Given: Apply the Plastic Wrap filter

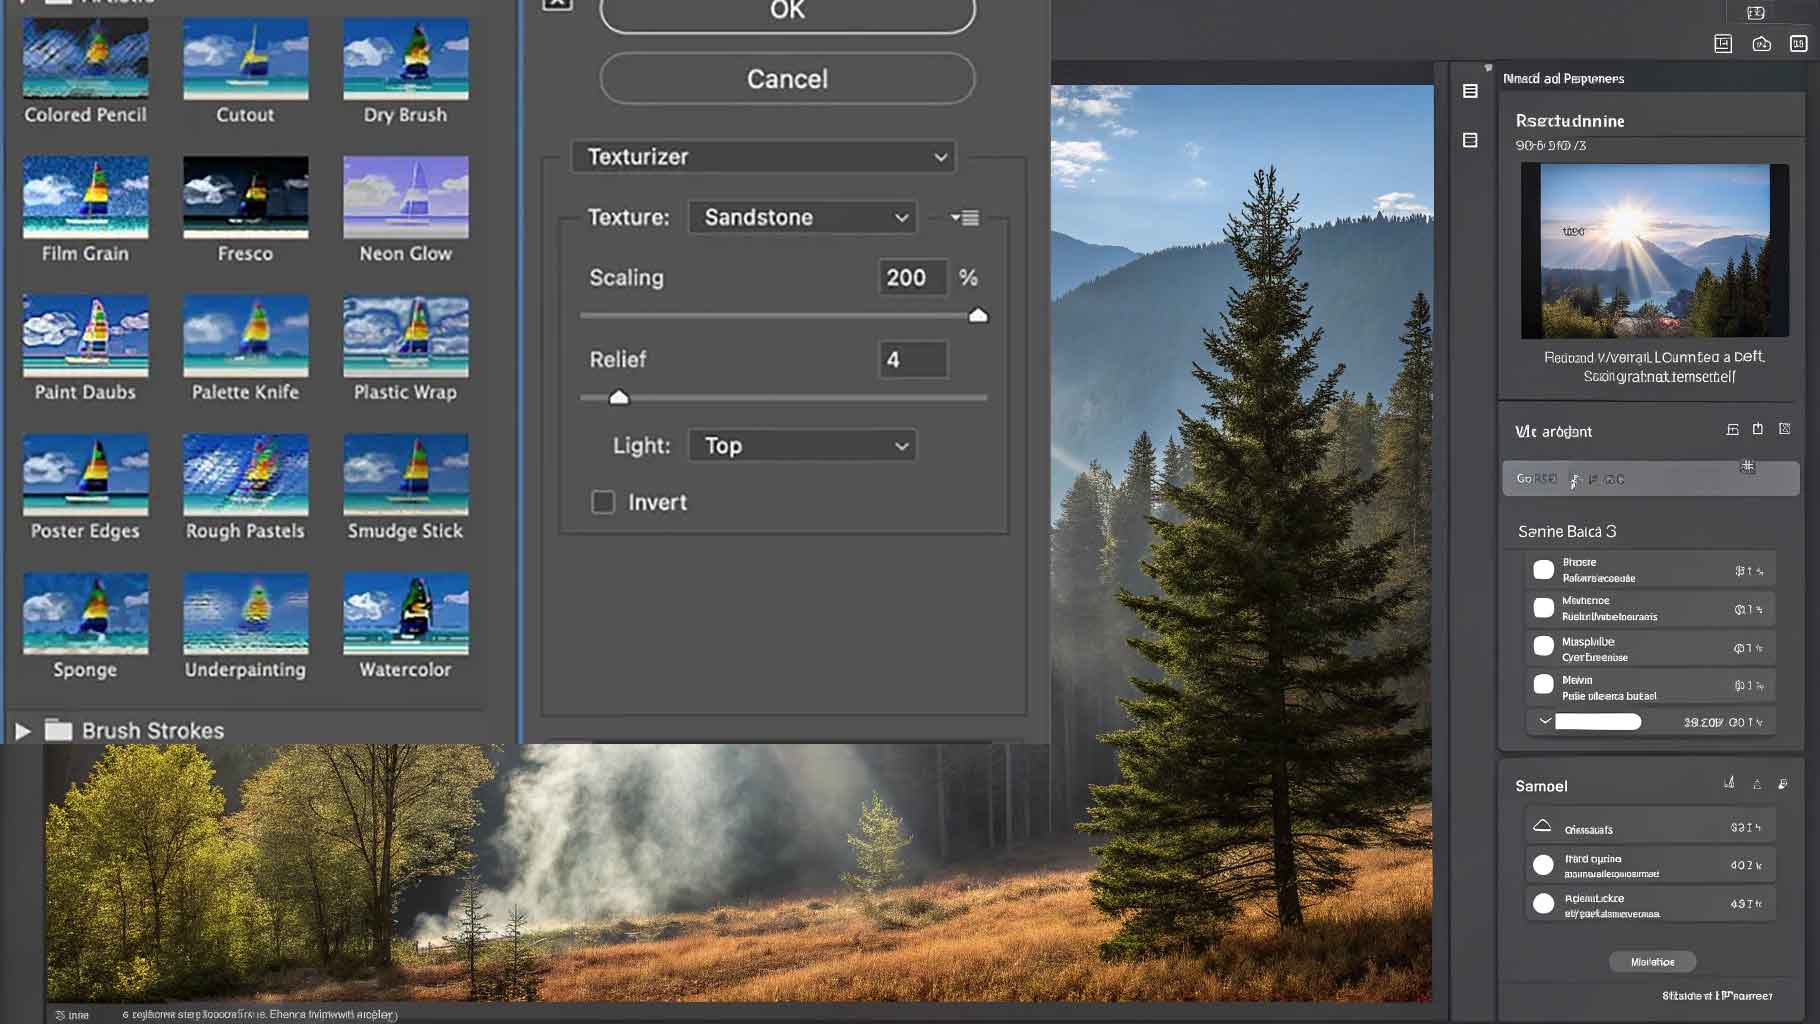Looking at the screenshot, I should 405,336.
